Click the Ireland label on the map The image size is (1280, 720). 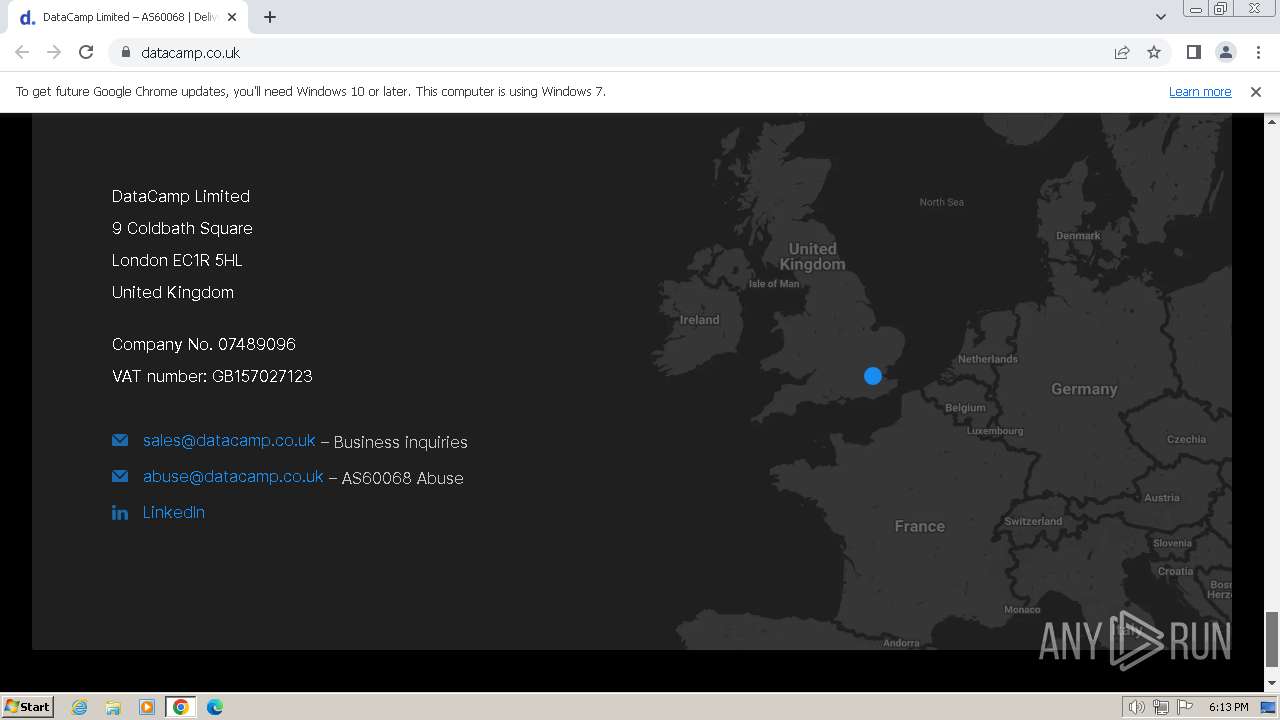(699, 320)
